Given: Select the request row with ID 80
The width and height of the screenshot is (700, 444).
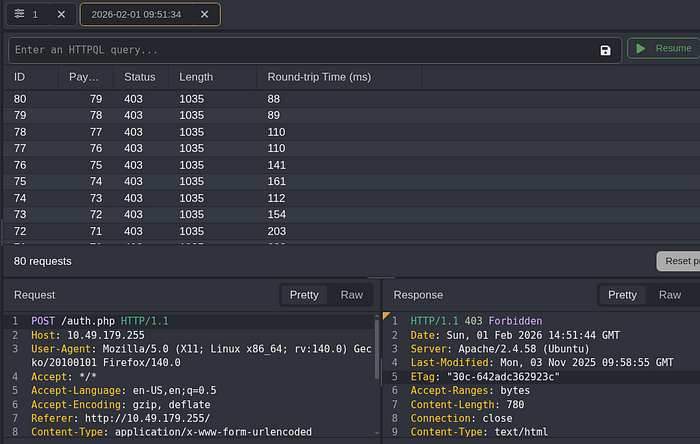Looking at the screenshot, I should click(x=351, y=99).
